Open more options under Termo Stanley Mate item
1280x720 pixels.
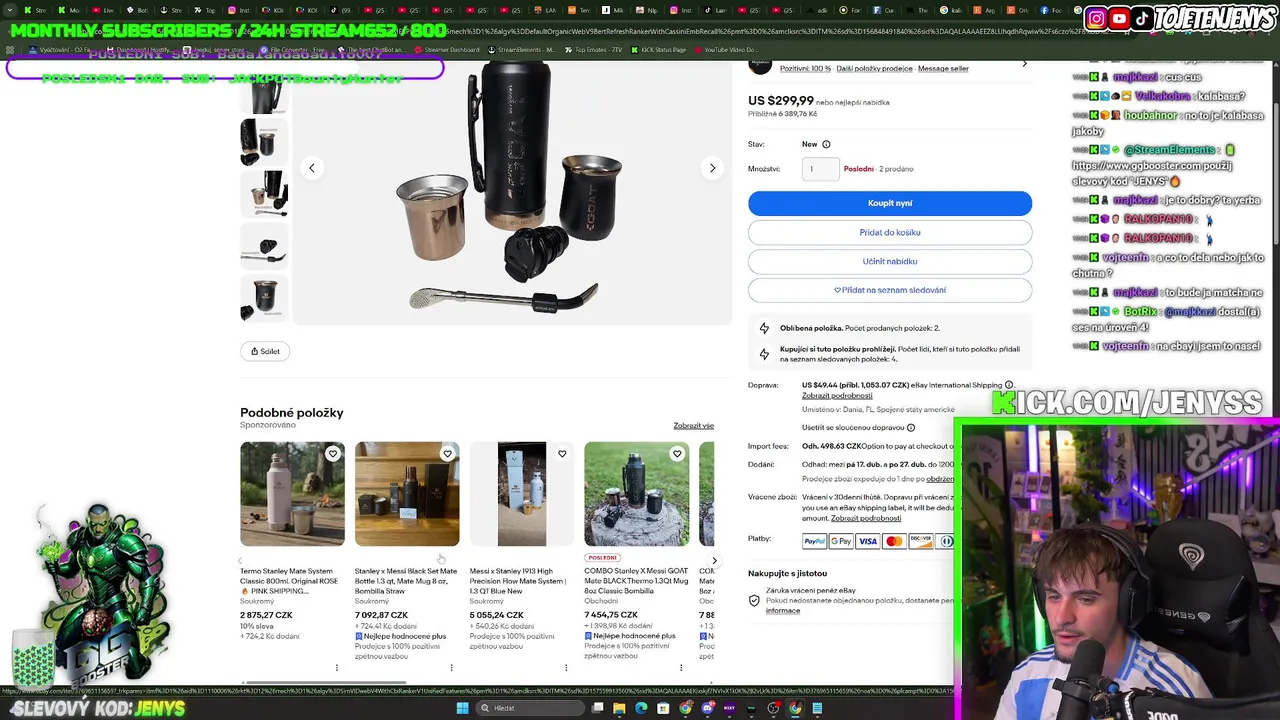tap(336, 667)
